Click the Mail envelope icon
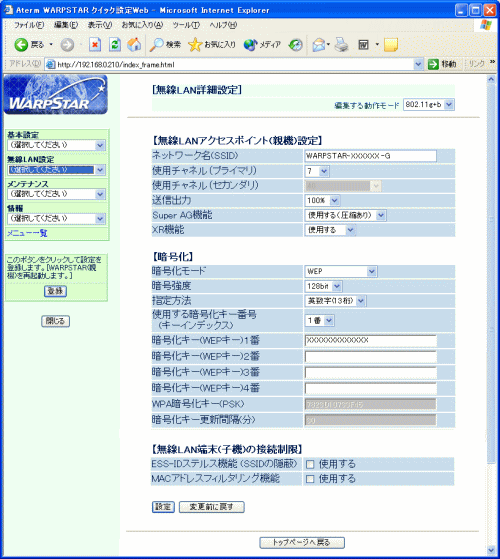Viewport: 500px width, 559px height. click(319, 45)
